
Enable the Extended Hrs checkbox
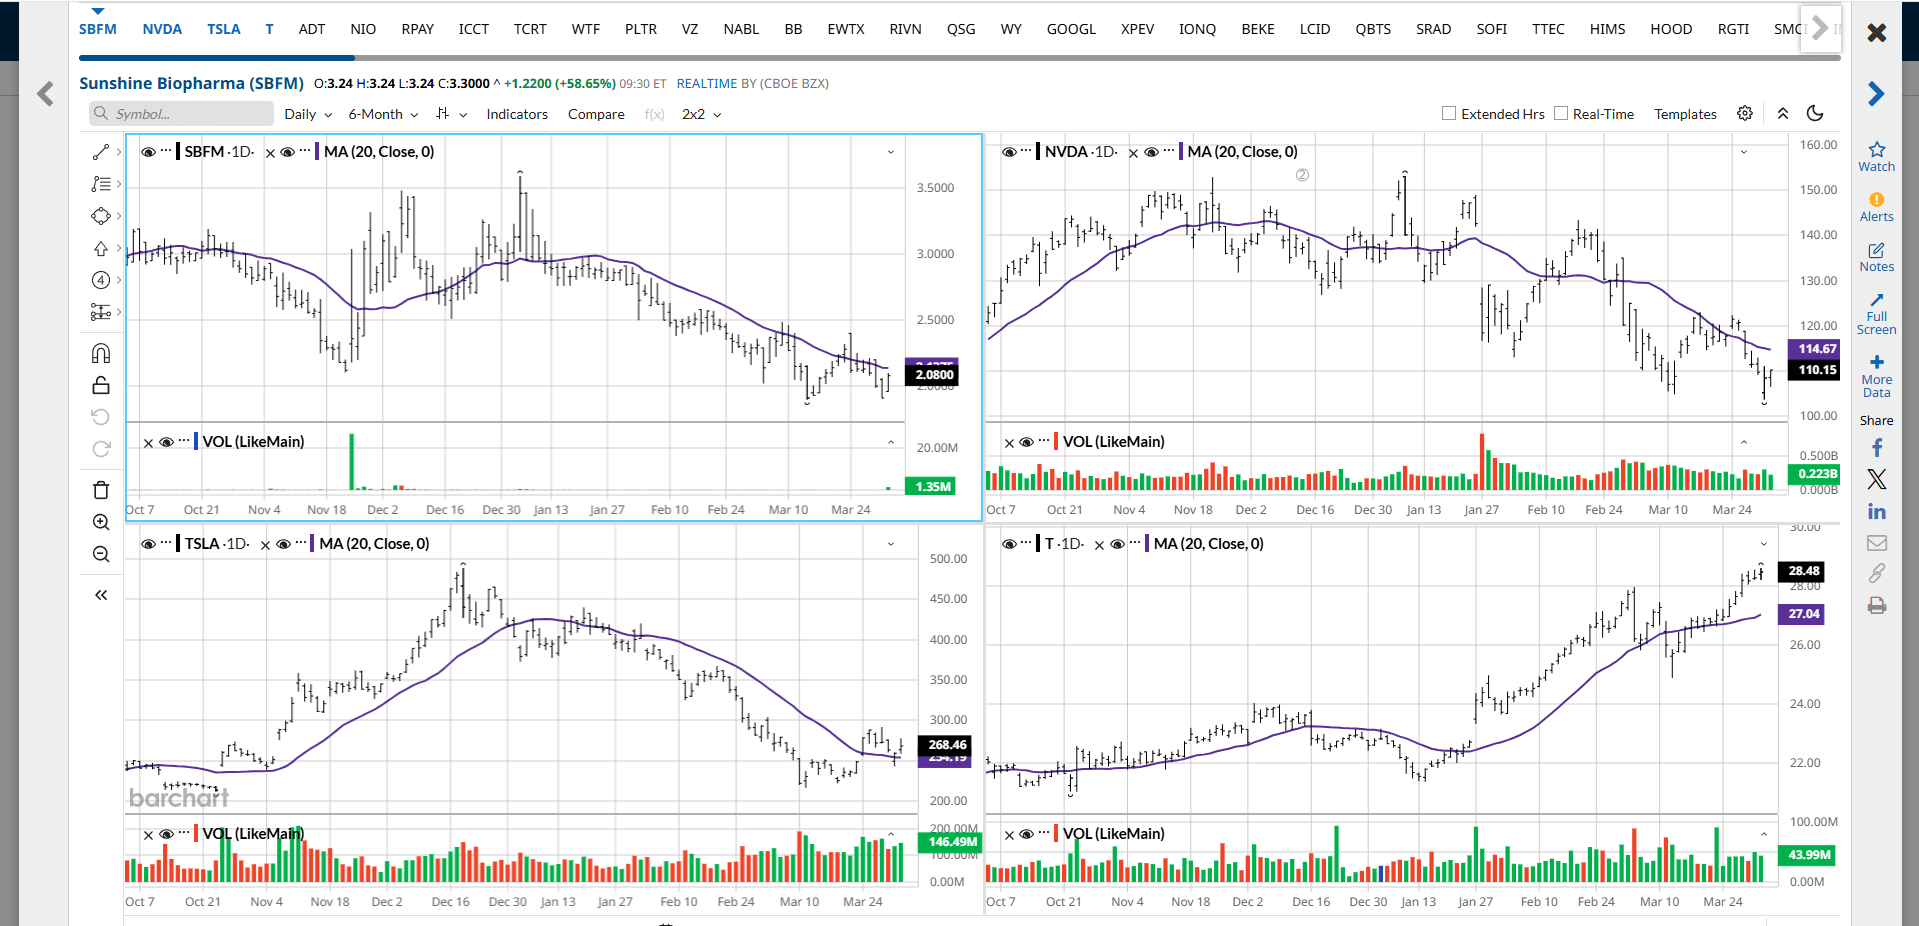tap(1449, 114)
